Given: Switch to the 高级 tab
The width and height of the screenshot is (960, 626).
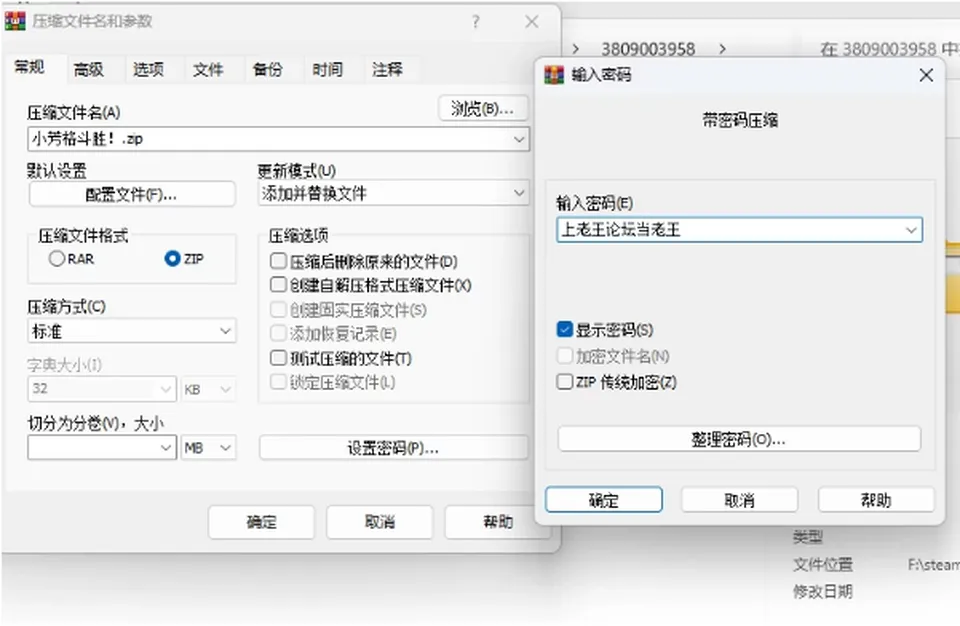Looking at the screenshot, I should pos(89,70).
